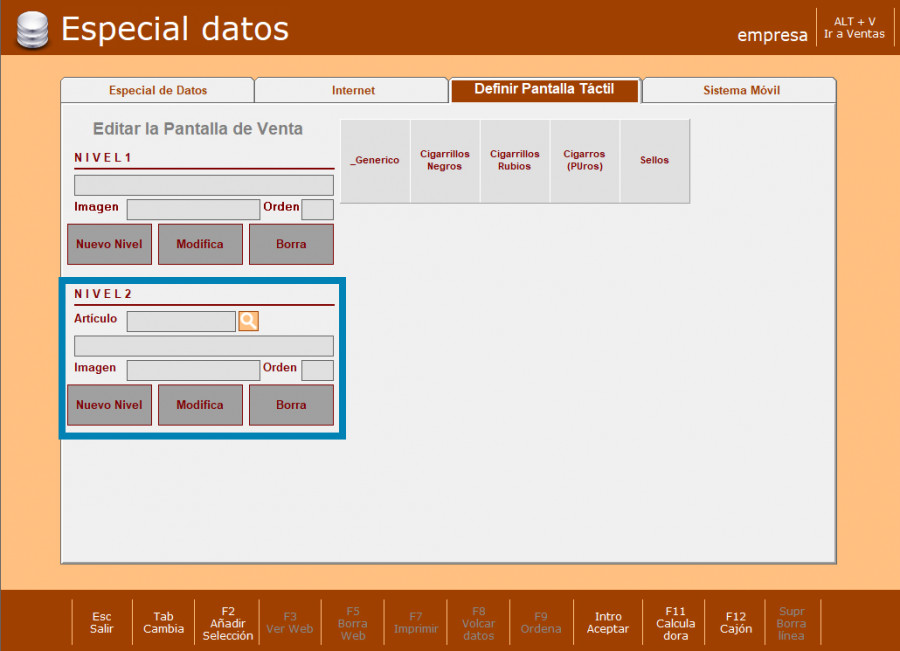This screenshot has width=900, height=651.
Task: Open the Sistema Móvil tab
Action: point(740,90)
